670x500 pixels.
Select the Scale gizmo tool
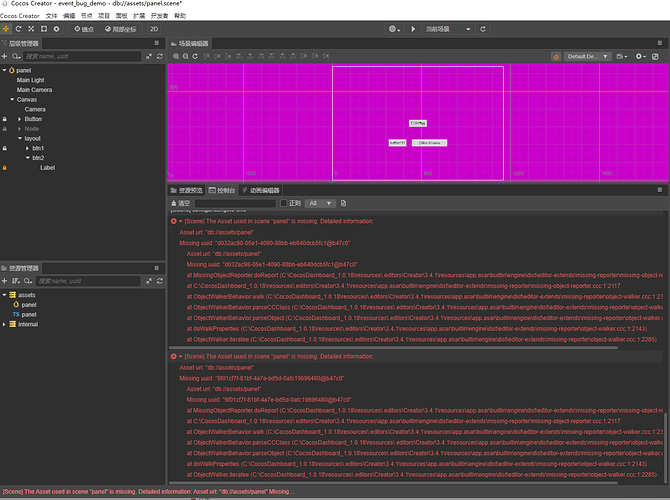point(31,29)
